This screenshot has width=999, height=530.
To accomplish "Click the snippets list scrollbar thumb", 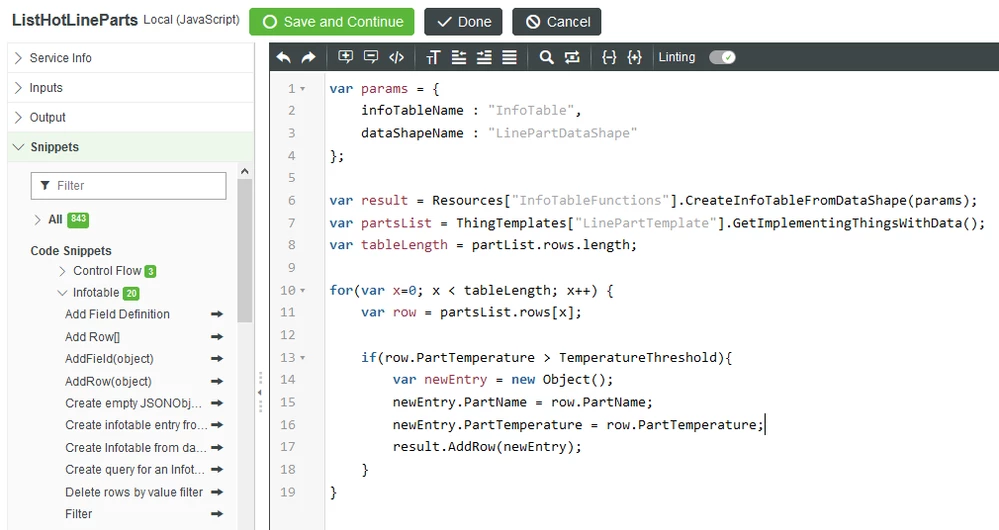I will [x=245, y=250].
